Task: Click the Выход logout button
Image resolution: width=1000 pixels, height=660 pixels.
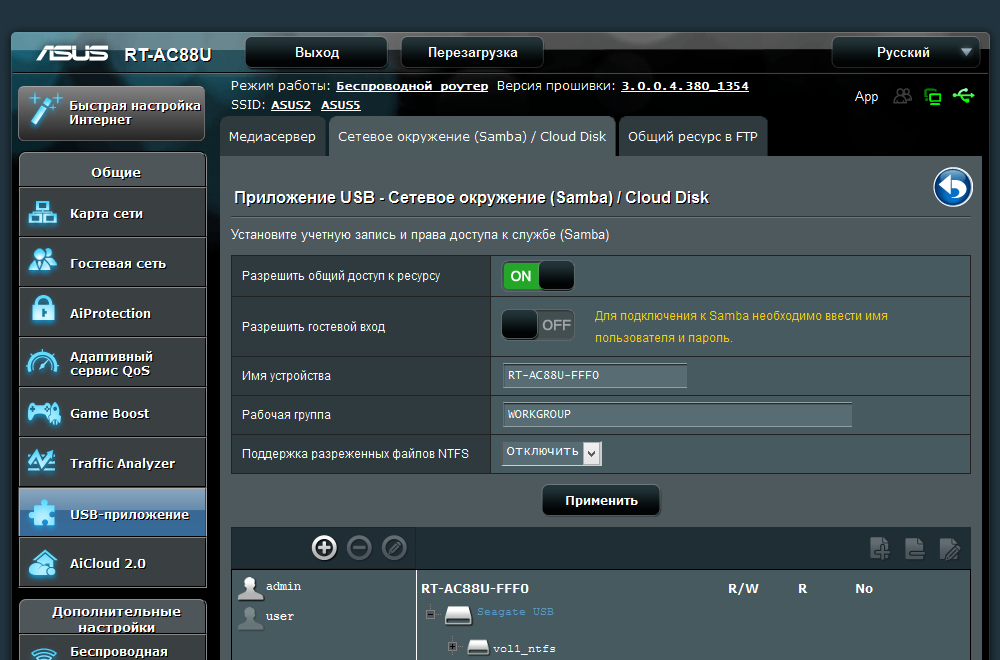Action: 317,52
